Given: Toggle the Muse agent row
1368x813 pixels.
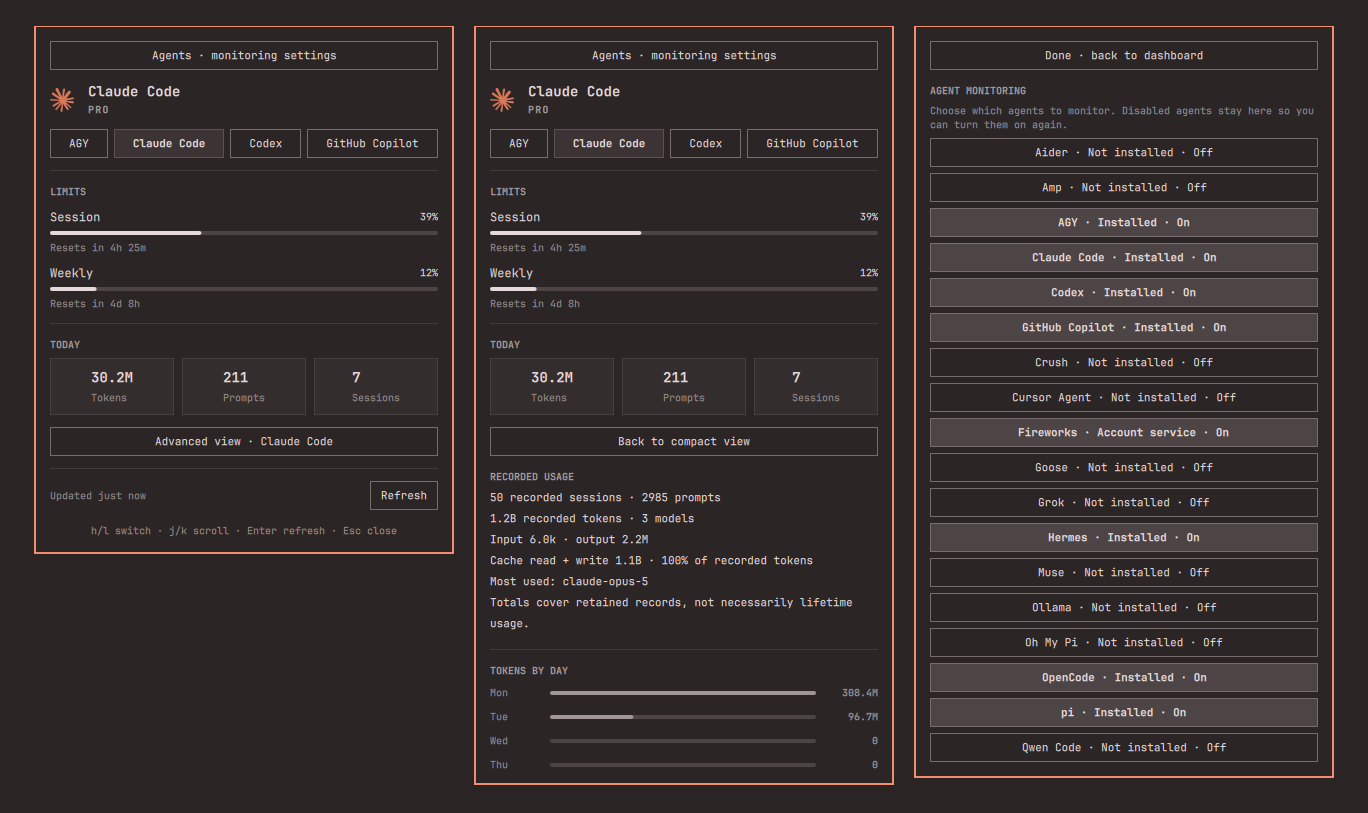Looking at the screenshot, I should tap(1124, 573).
